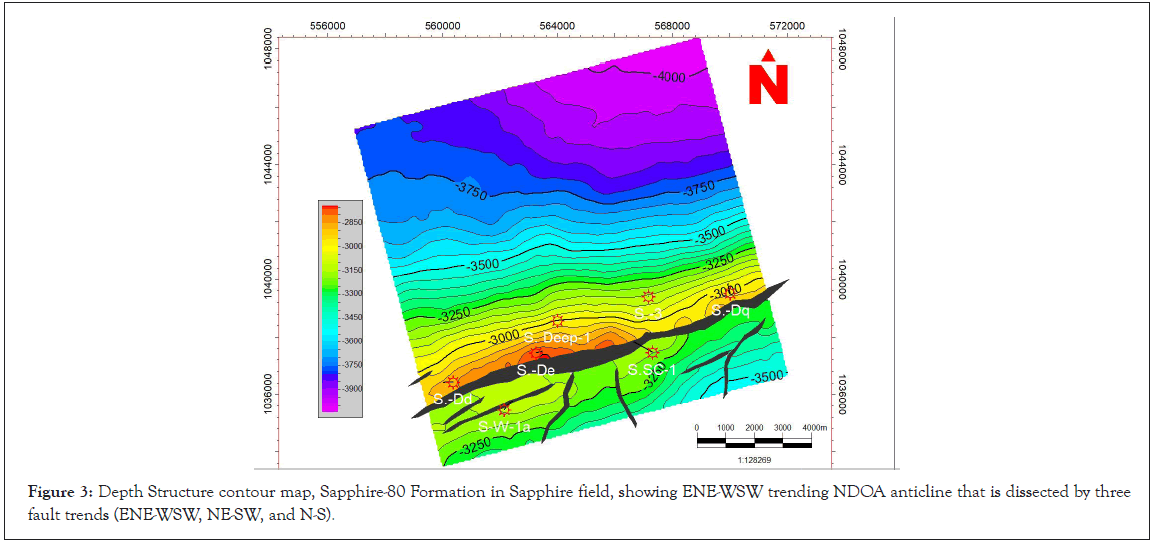
Task: Select the S-W-1a well name label
Action: point(503,428)
